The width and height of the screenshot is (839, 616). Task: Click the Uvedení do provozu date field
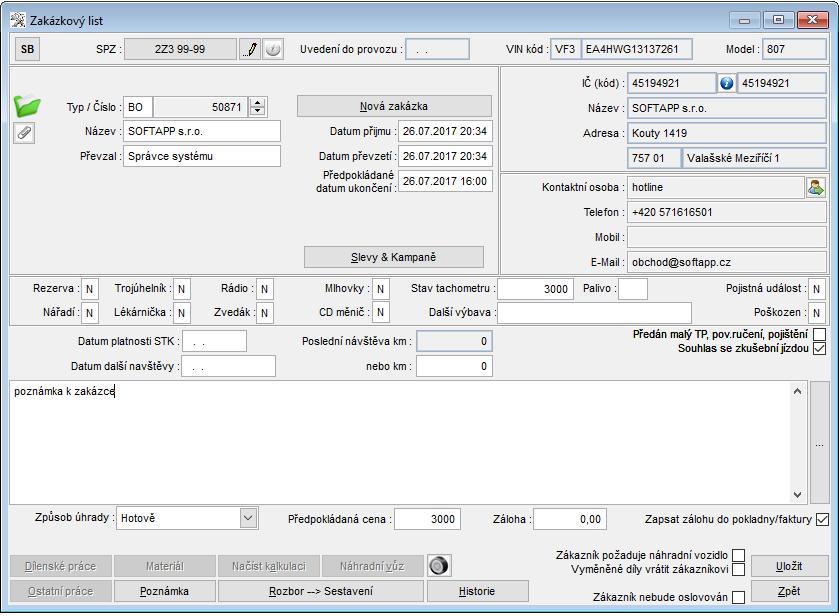tap(438, 49)
